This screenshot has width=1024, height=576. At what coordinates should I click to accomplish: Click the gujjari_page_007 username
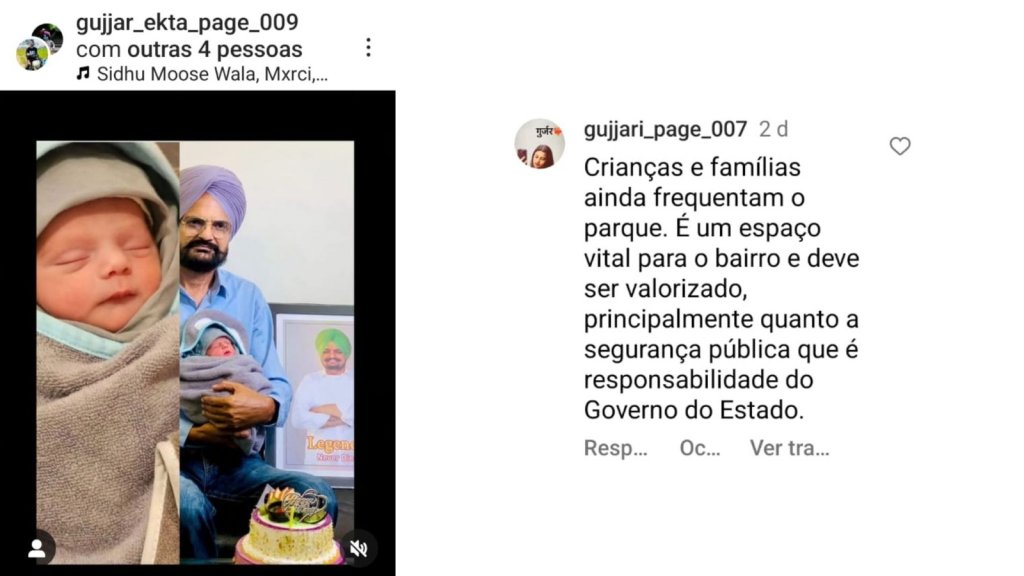(x=665, y=129)
